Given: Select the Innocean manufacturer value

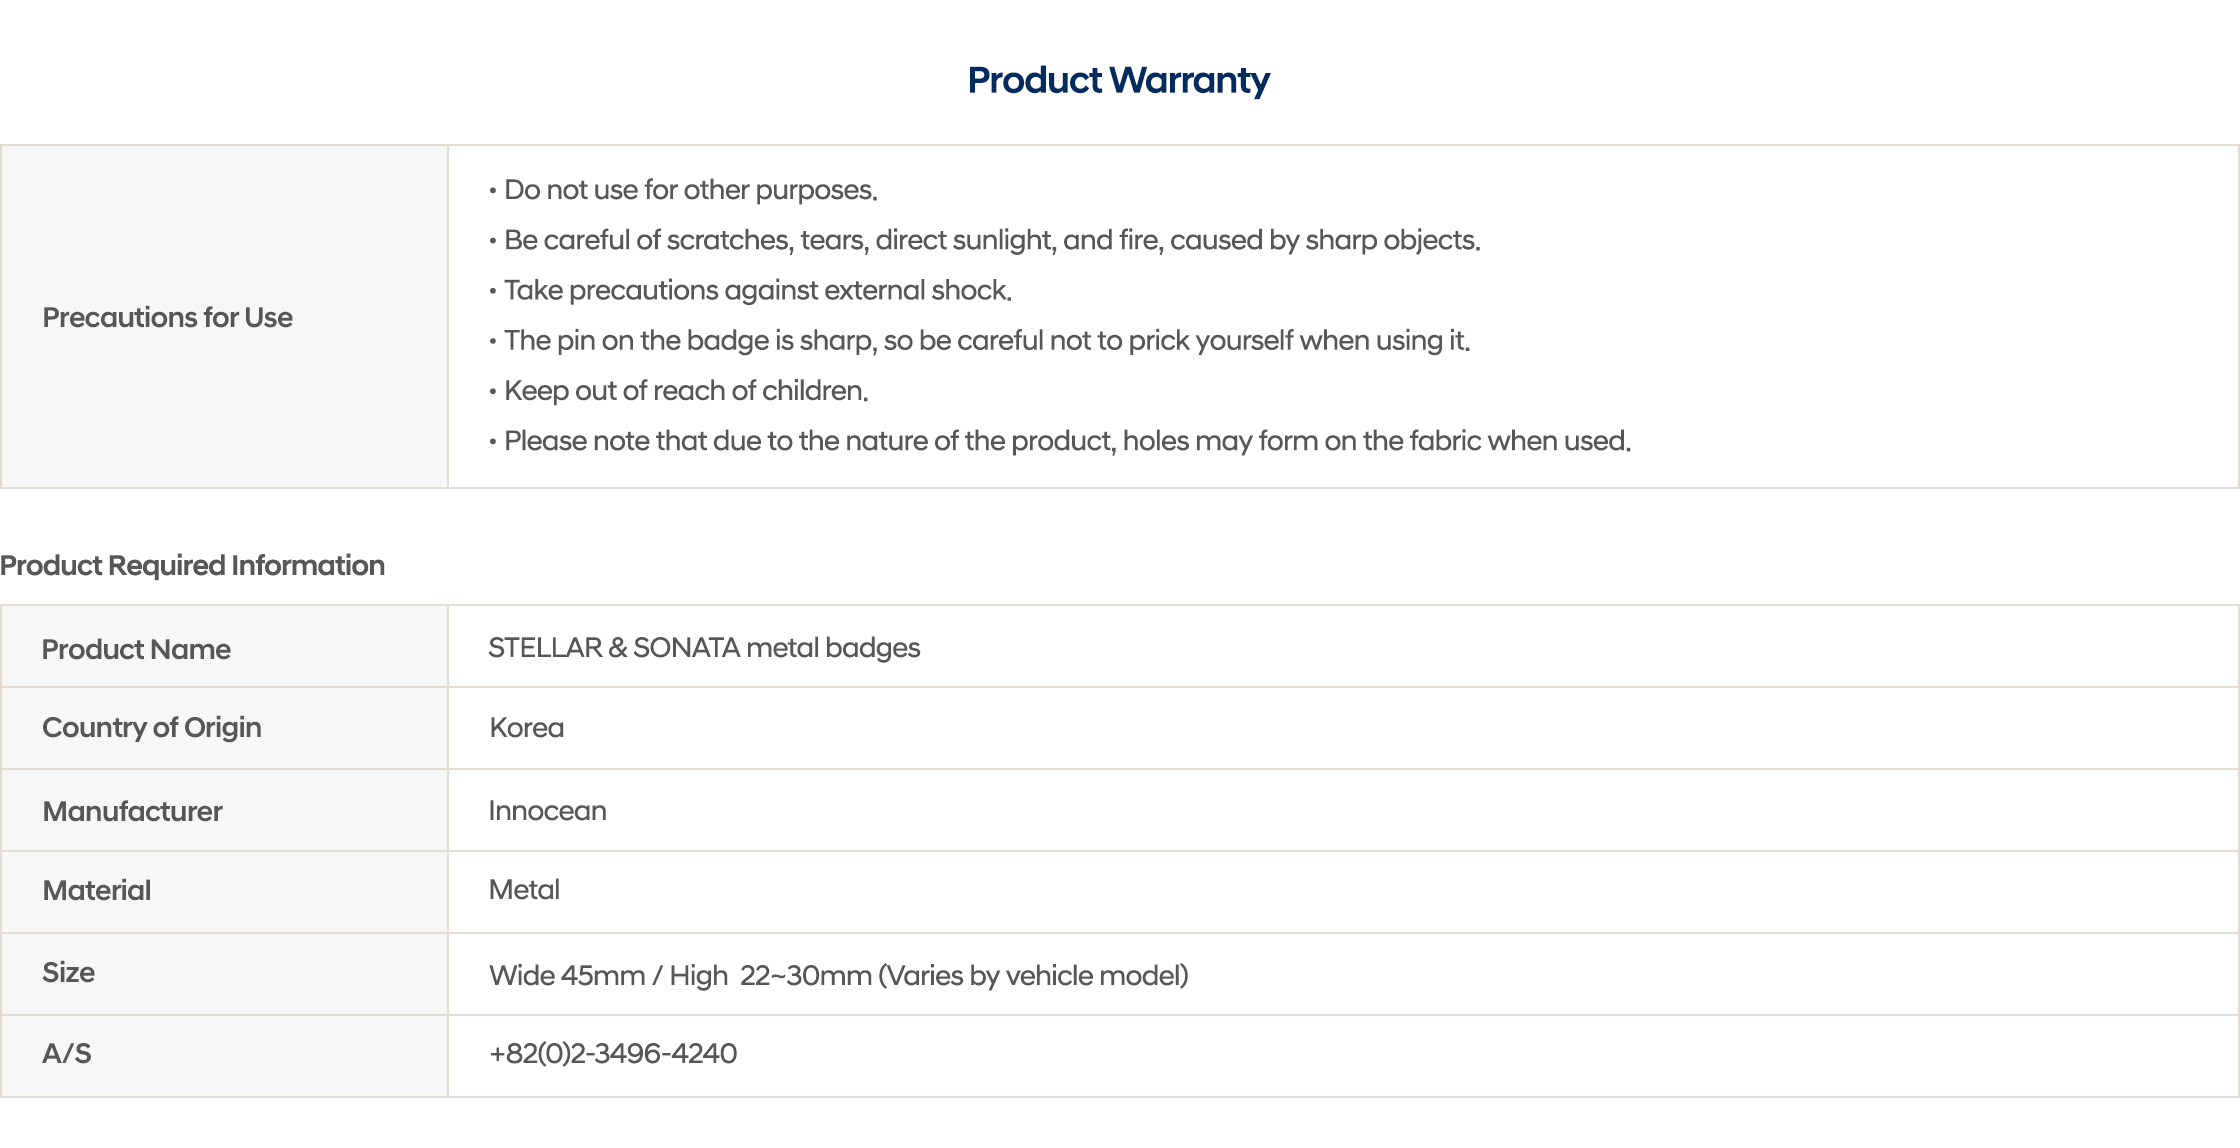Looking at the screenshot, I should click(547, 810).
